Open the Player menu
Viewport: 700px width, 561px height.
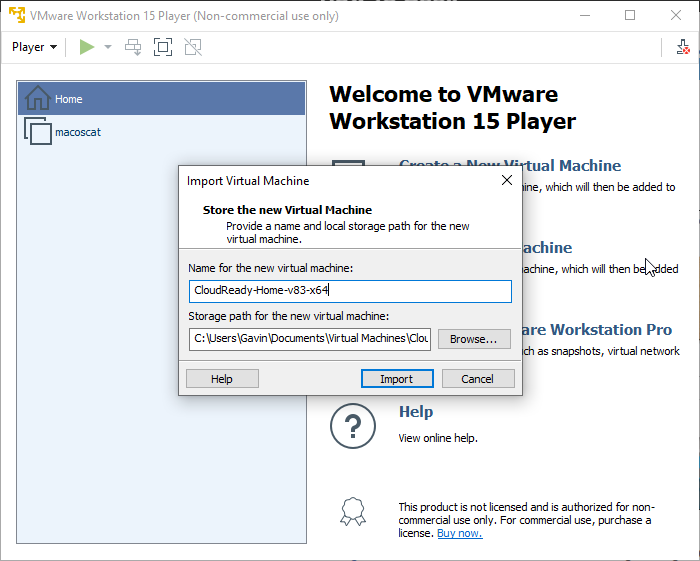34,47
